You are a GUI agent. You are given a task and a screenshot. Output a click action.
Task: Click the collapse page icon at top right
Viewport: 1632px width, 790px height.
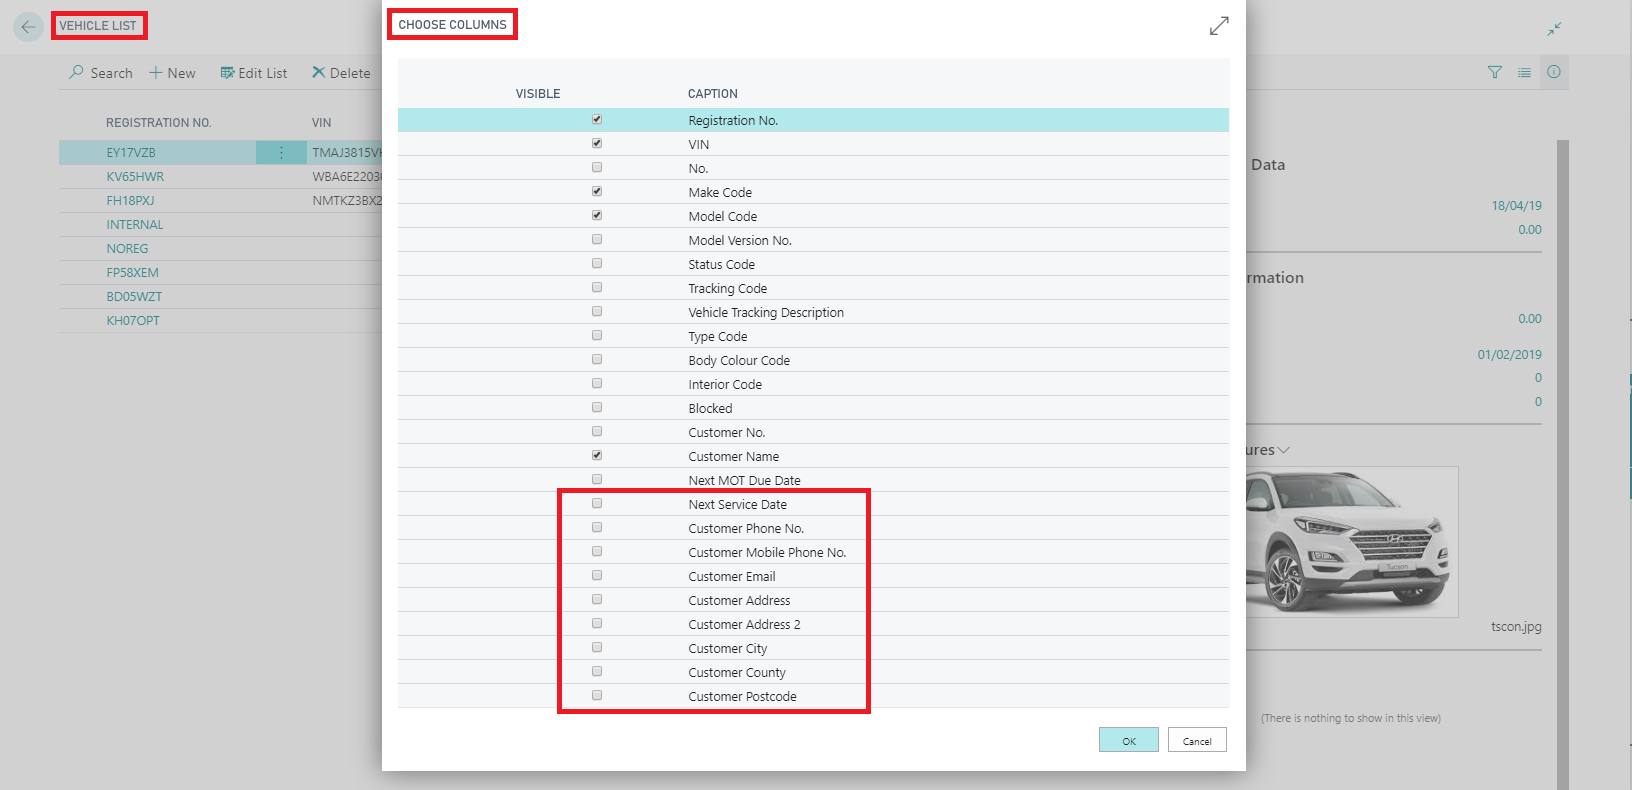(x=1554, y=29)
